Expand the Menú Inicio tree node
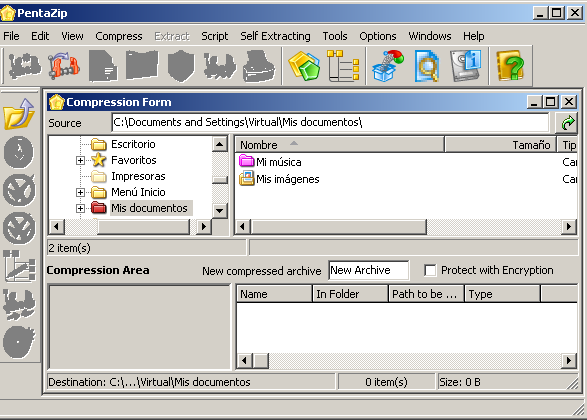Screen dimensions: 587x420 (x=80, y=192)
